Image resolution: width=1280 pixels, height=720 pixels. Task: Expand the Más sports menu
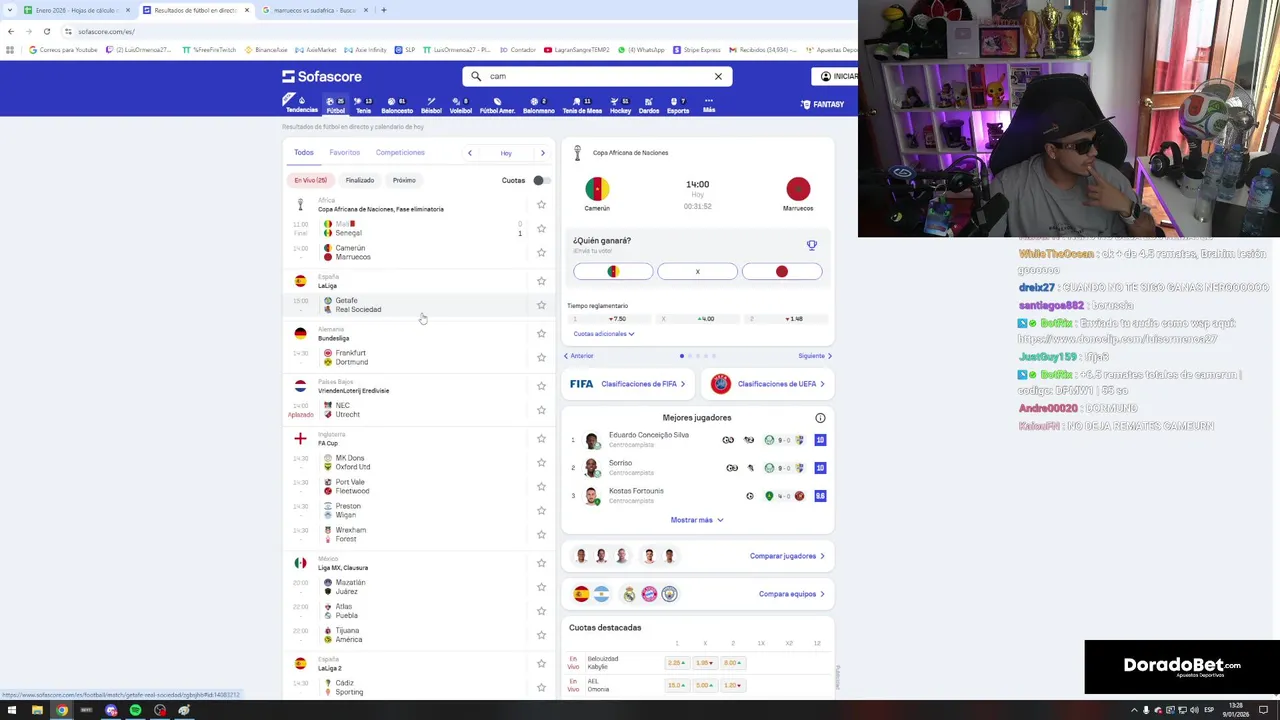708,105
